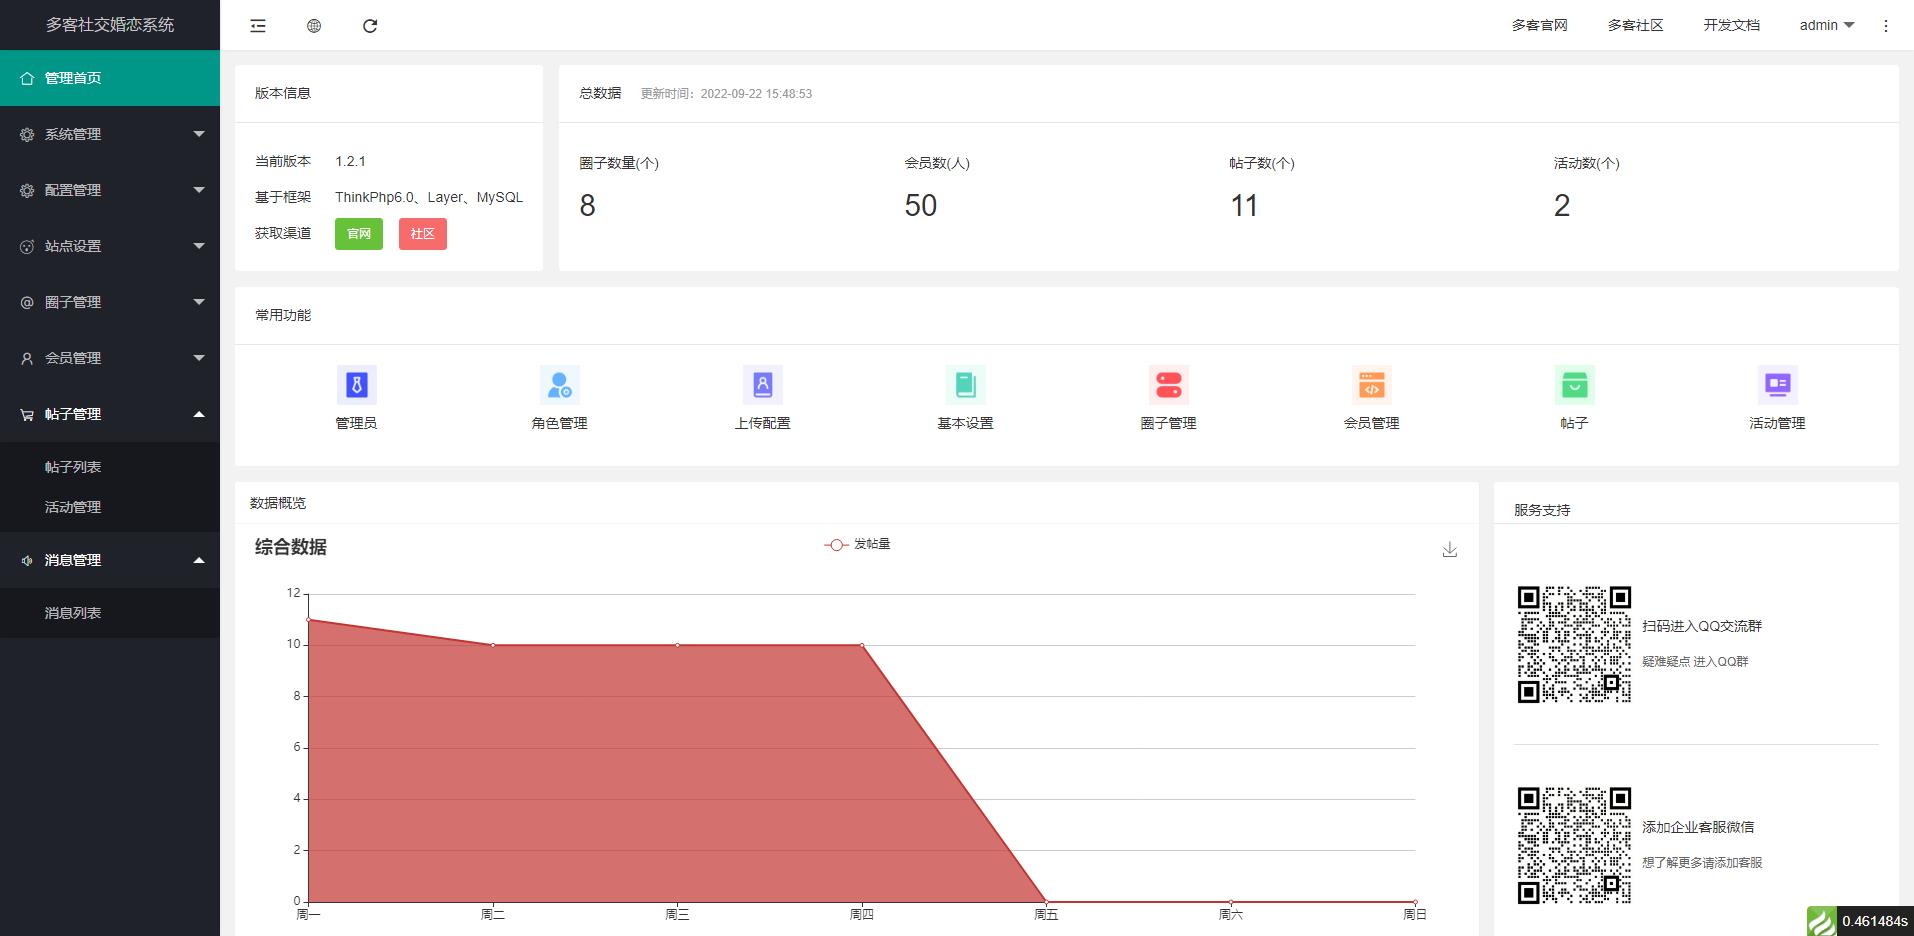Click the more options icon in the top bar
Screen dimensions: 1914x936
(x=1888, y=25)
